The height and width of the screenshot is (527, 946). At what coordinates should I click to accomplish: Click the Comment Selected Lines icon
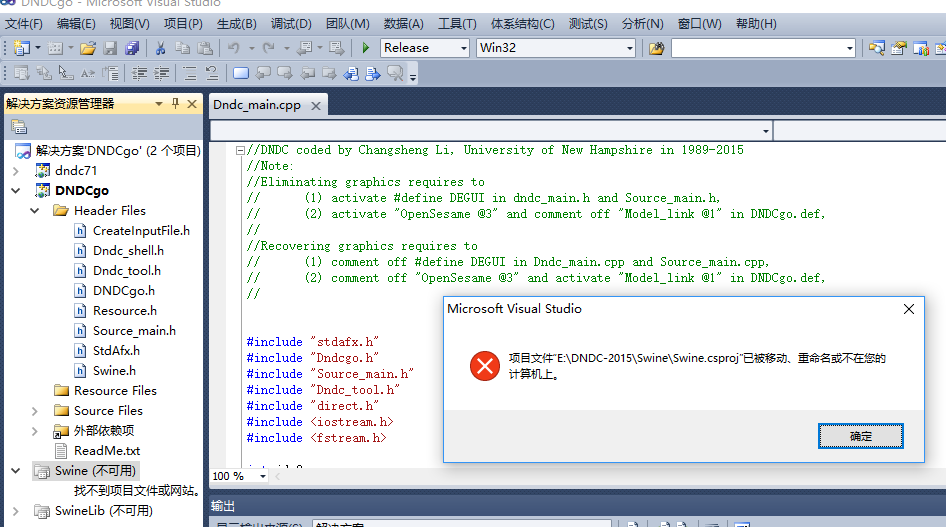click(190, 74)
